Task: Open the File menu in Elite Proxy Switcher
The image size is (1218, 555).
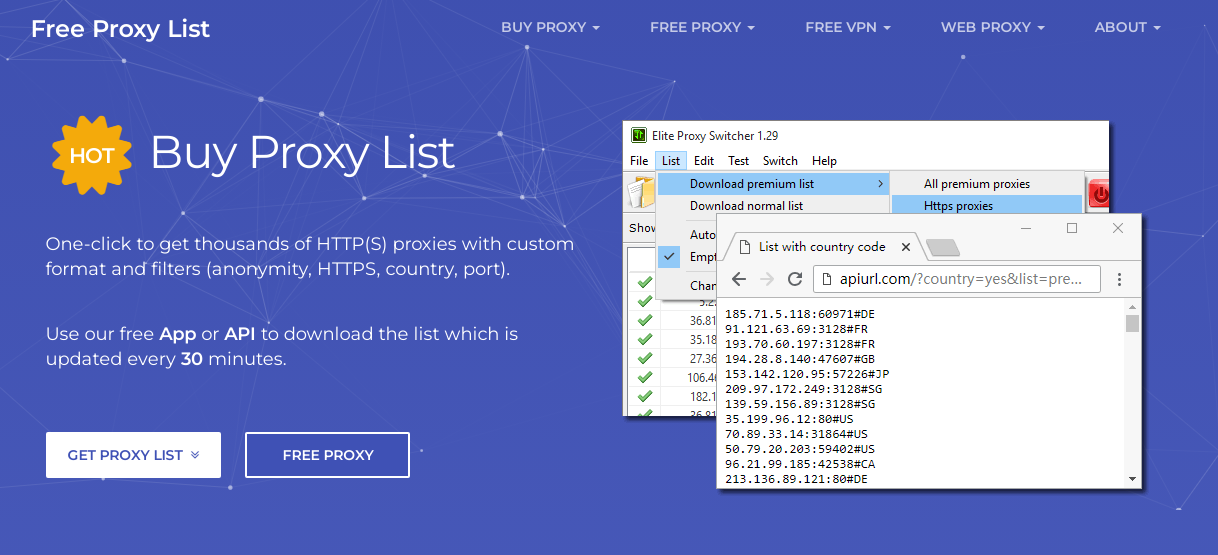Action: pos(639,160)
